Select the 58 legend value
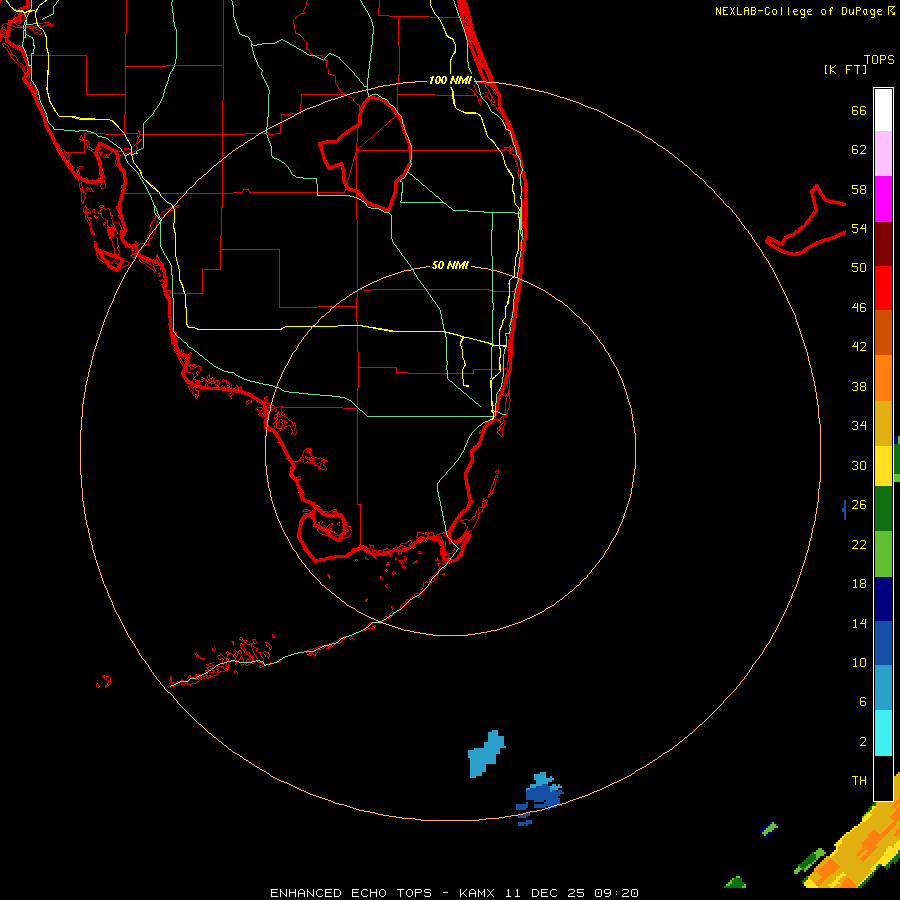This screenshot has height=900, width=900. (859, 189)
